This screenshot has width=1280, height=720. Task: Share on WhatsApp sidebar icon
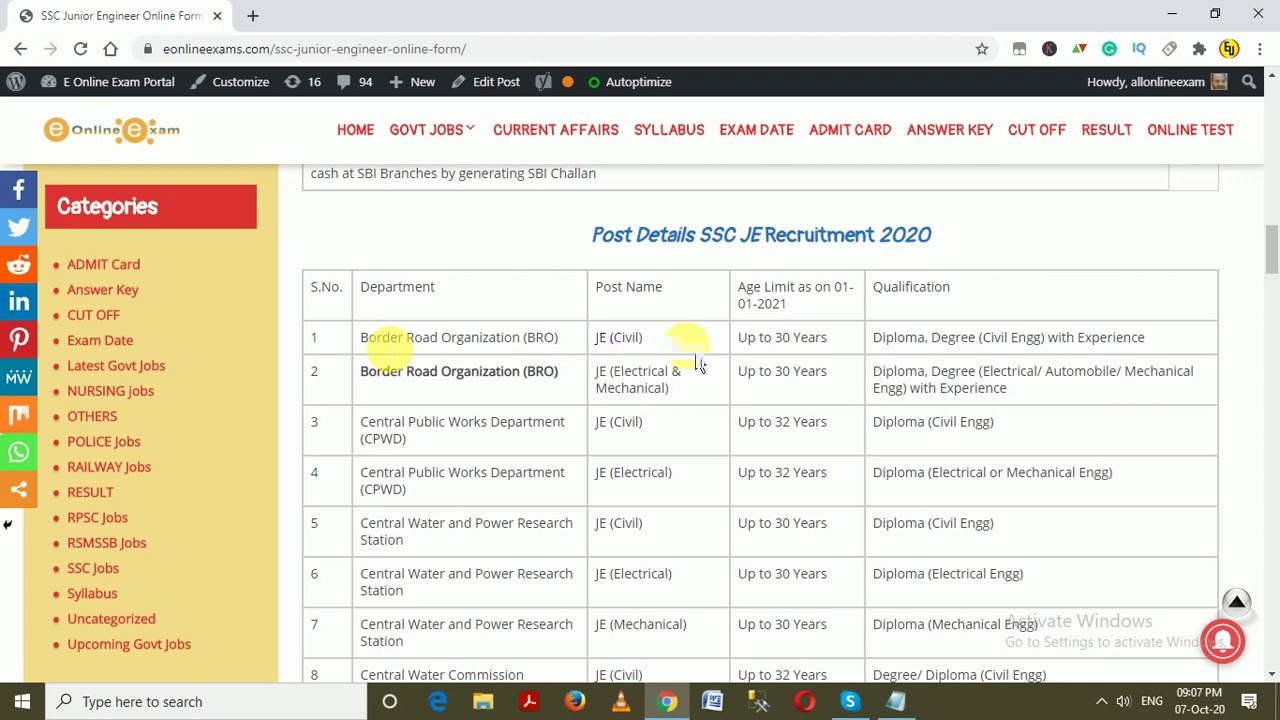pos(18,452)
